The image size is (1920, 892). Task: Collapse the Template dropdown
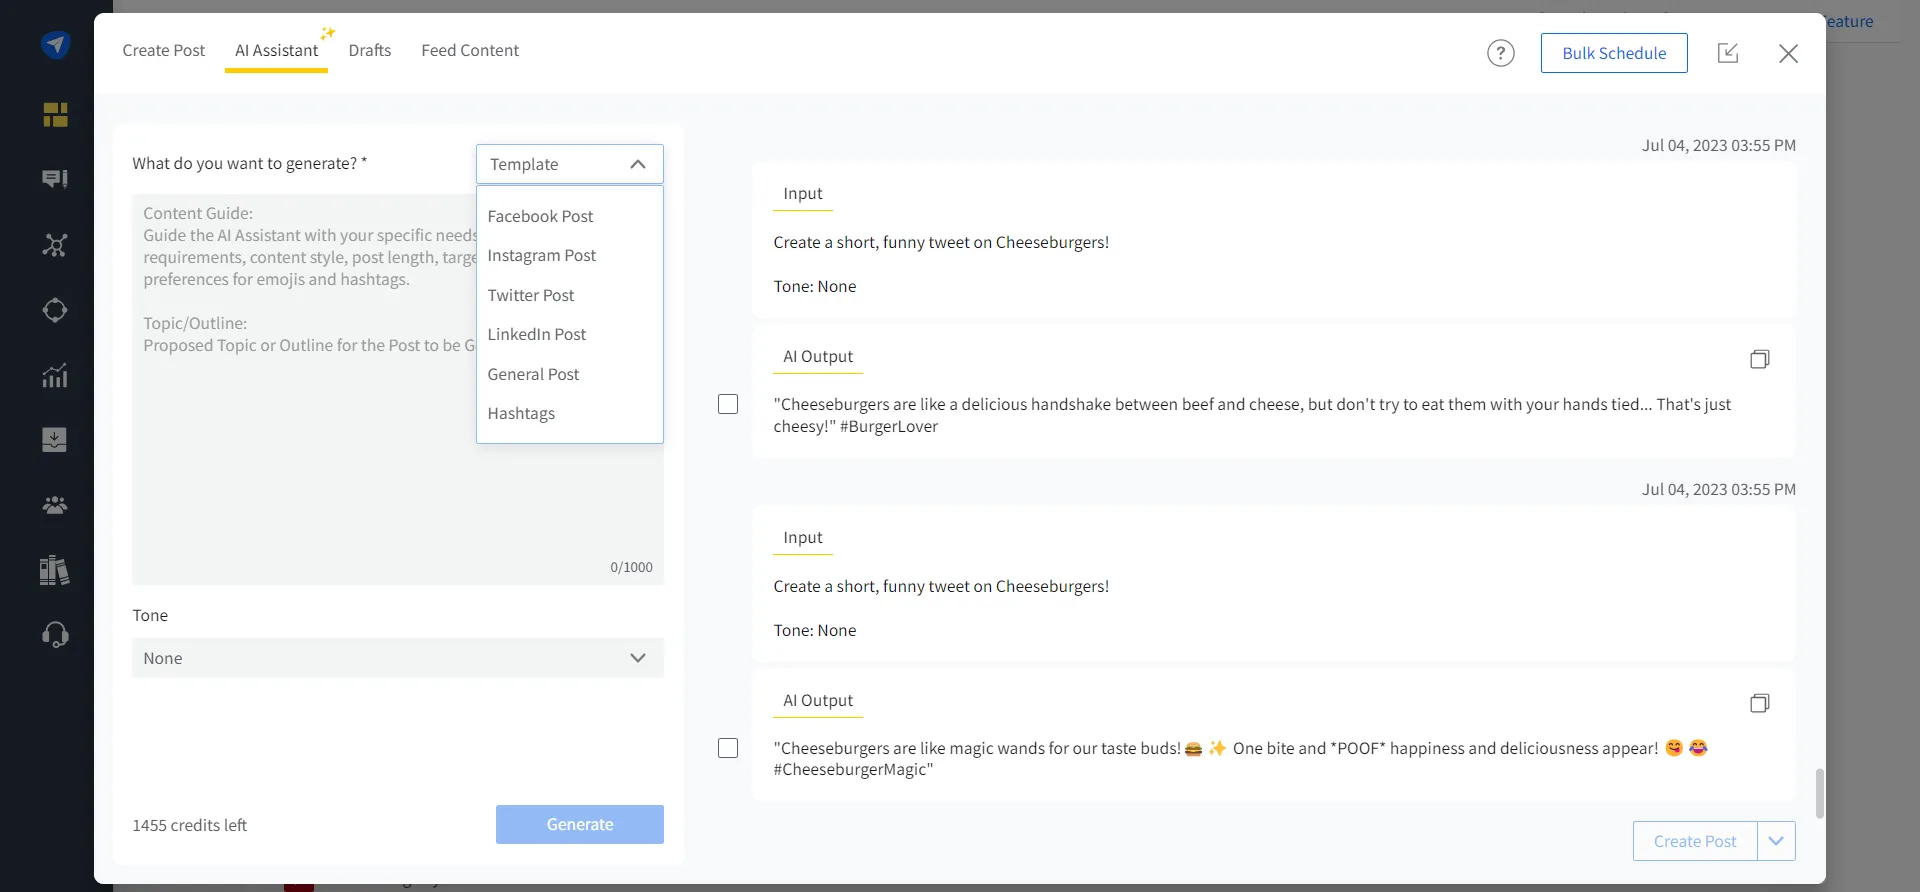coord(570,164)
